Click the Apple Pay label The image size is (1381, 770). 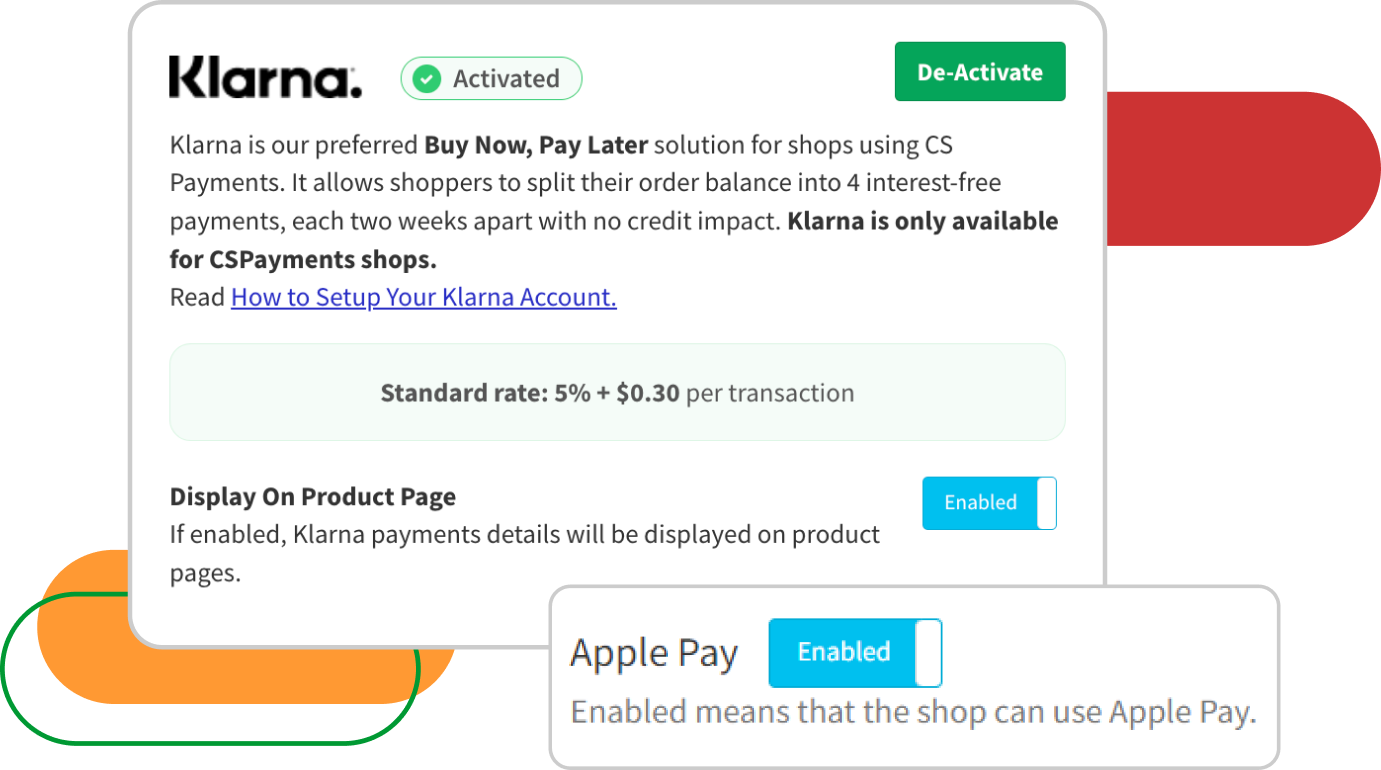[653, 654]
